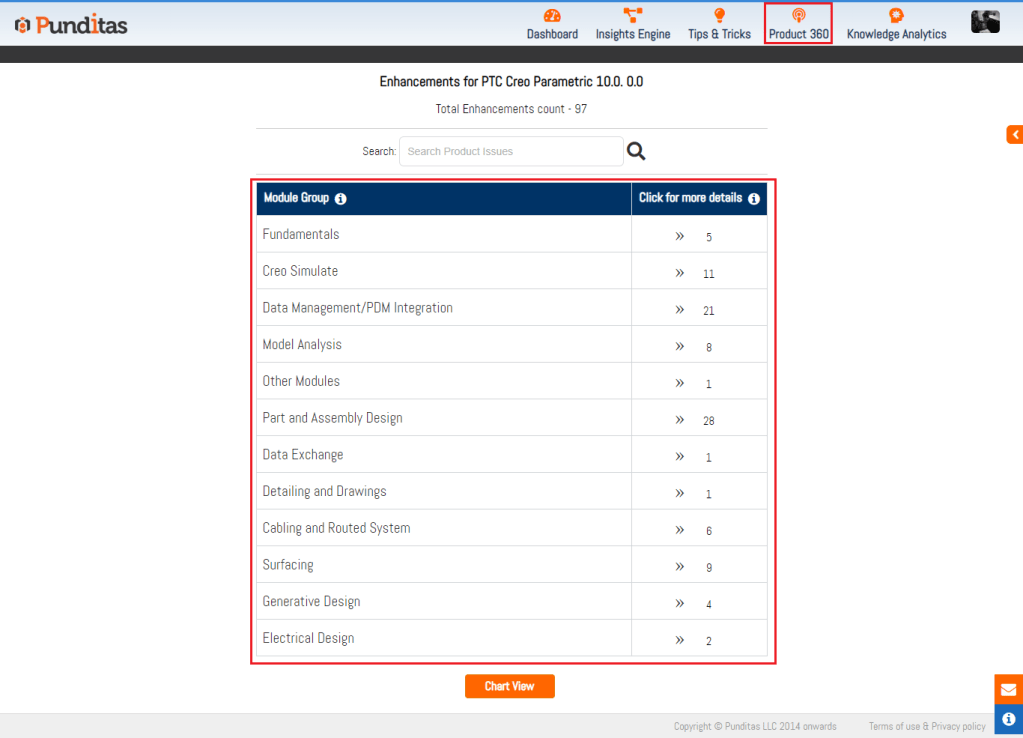1023x738 pixels.
Task: Click the Search Product Issues field
Action: [510, 151]
